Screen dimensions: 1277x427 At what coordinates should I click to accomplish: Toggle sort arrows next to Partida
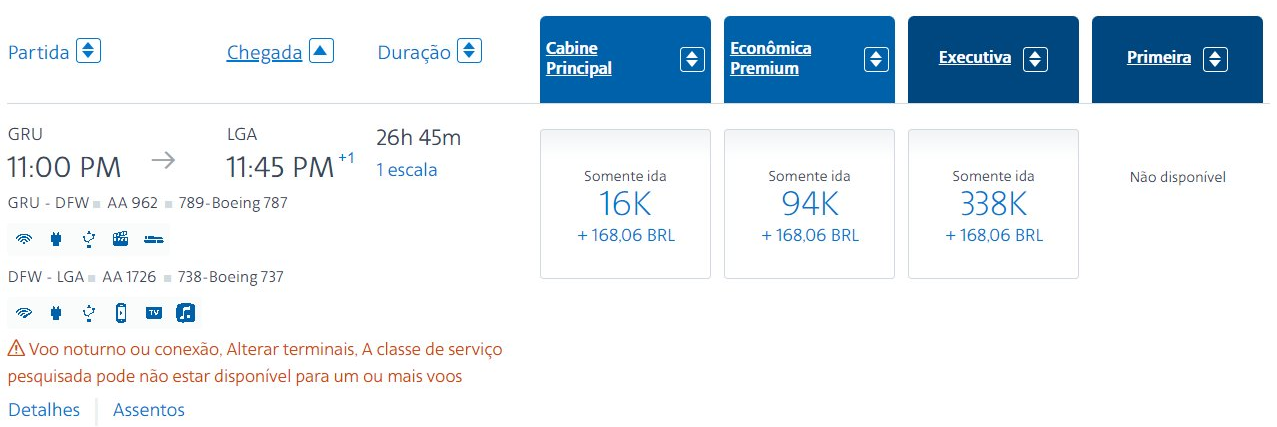click(x=89, y=51)
